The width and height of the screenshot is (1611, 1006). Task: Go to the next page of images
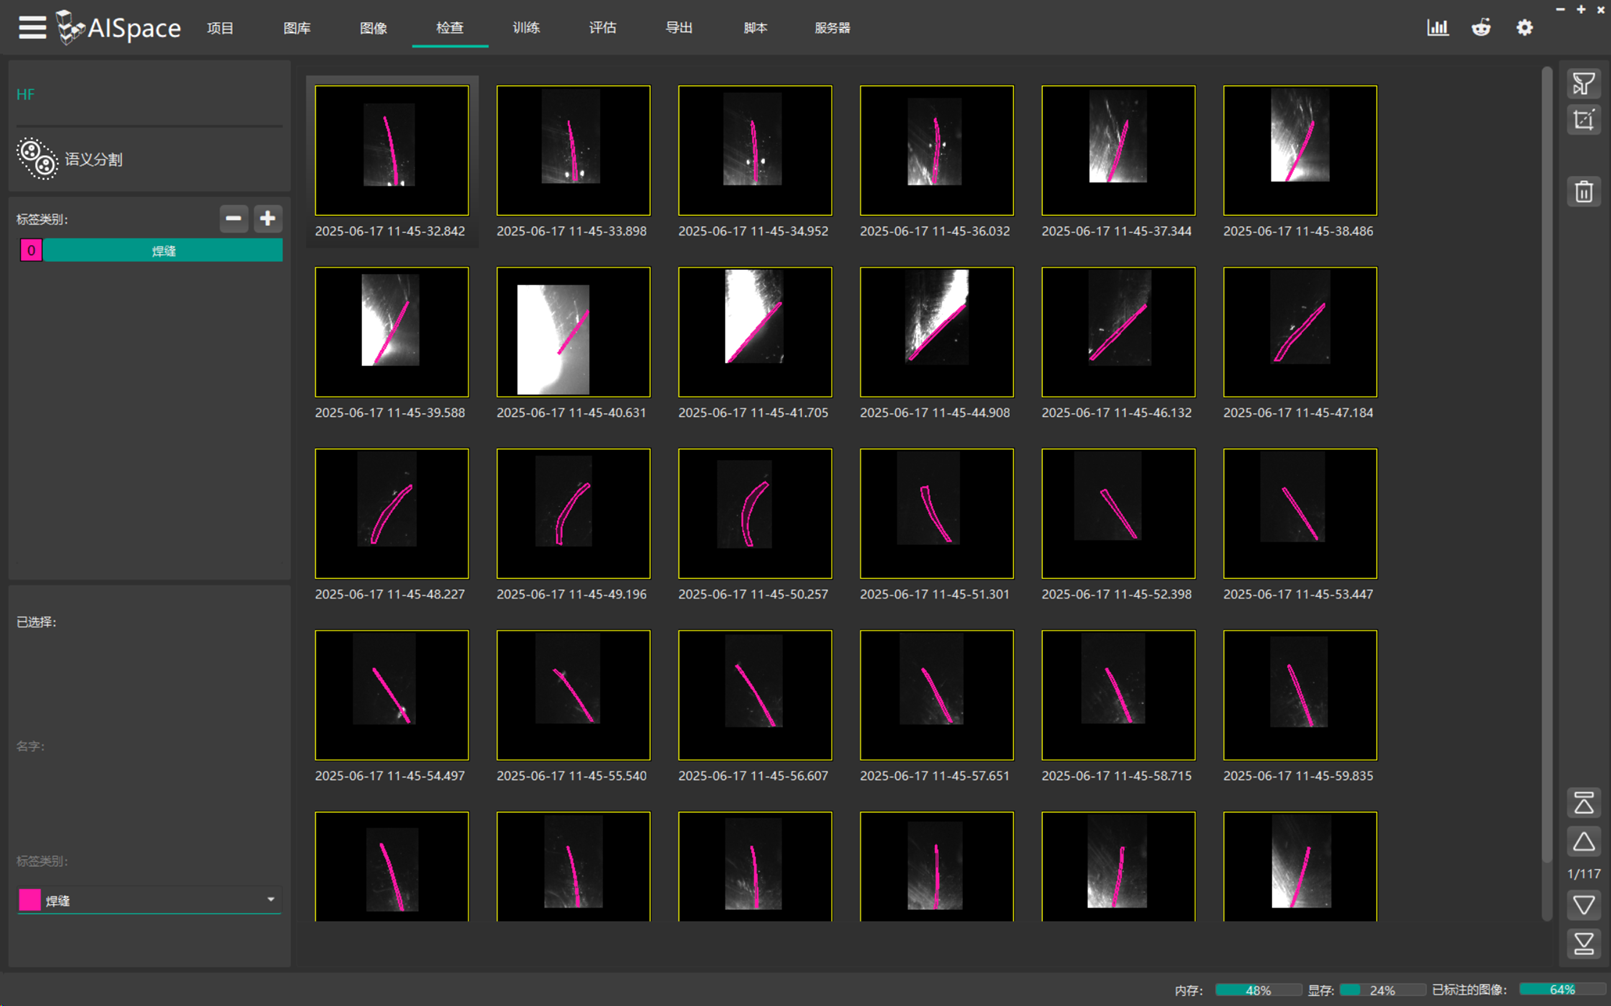pos(1583,906)
